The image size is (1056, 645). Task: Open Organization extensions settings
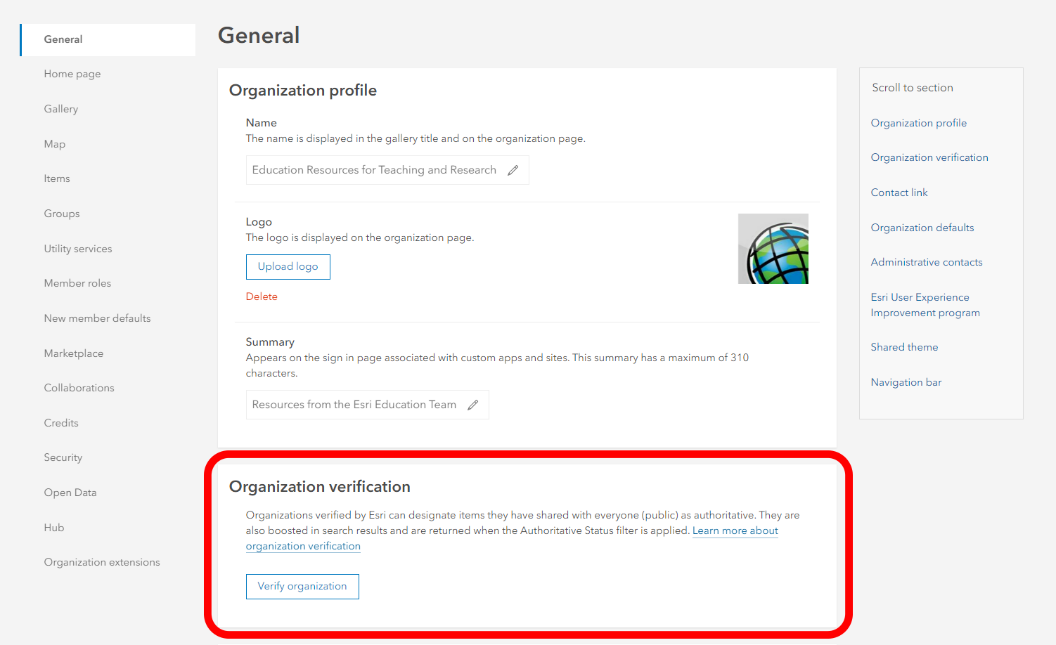(102, 562)
